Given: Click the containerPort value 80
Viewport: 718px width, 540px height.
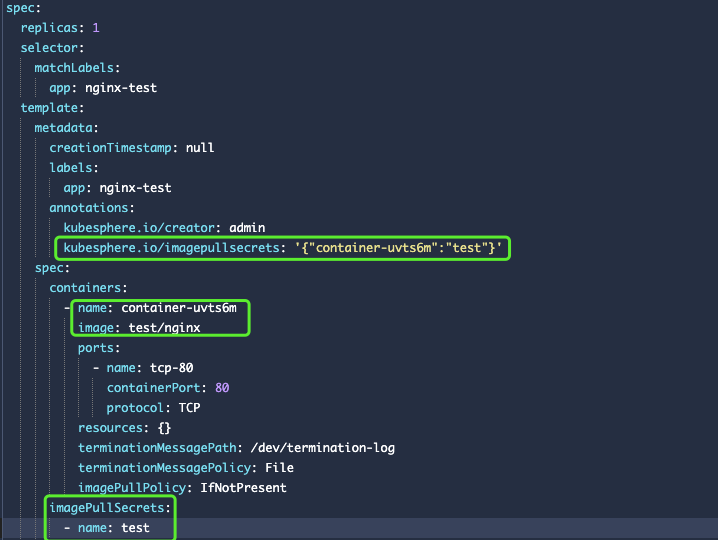Looking at the screenshot, I should pyautogui.click(x=222, y=388).
